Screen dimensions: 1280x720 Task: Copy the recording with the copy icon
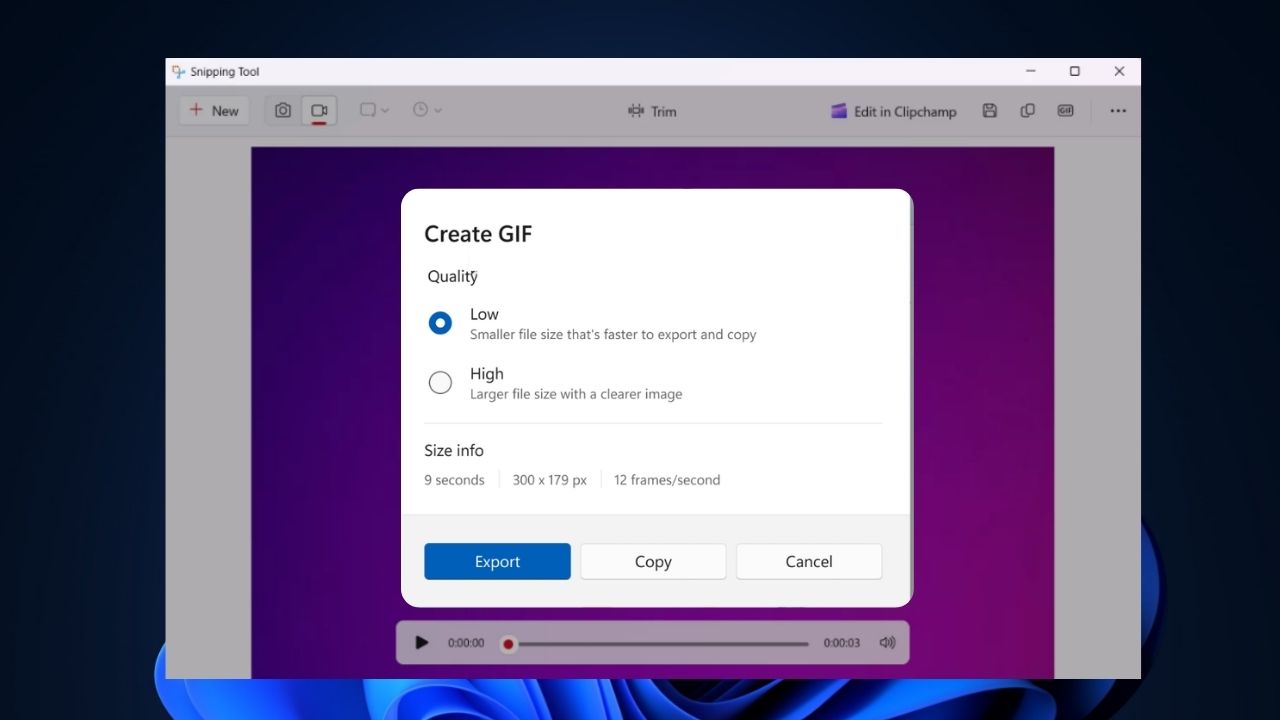pyautogui.click(x=1027, y=110)
